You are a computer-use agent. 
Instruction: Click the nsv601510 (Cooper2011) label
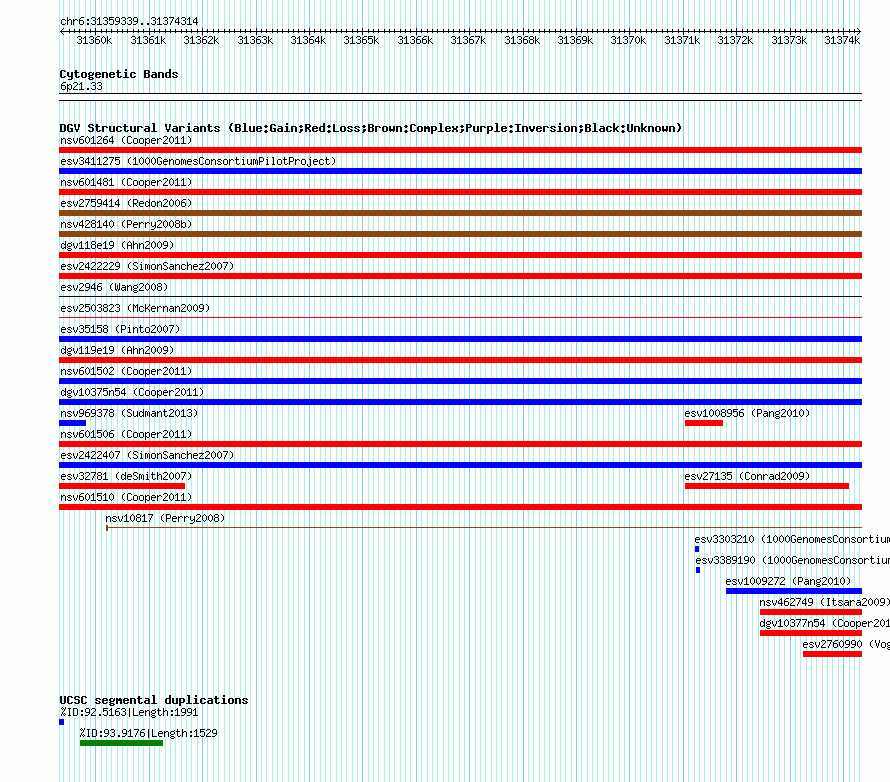(126, 497)
